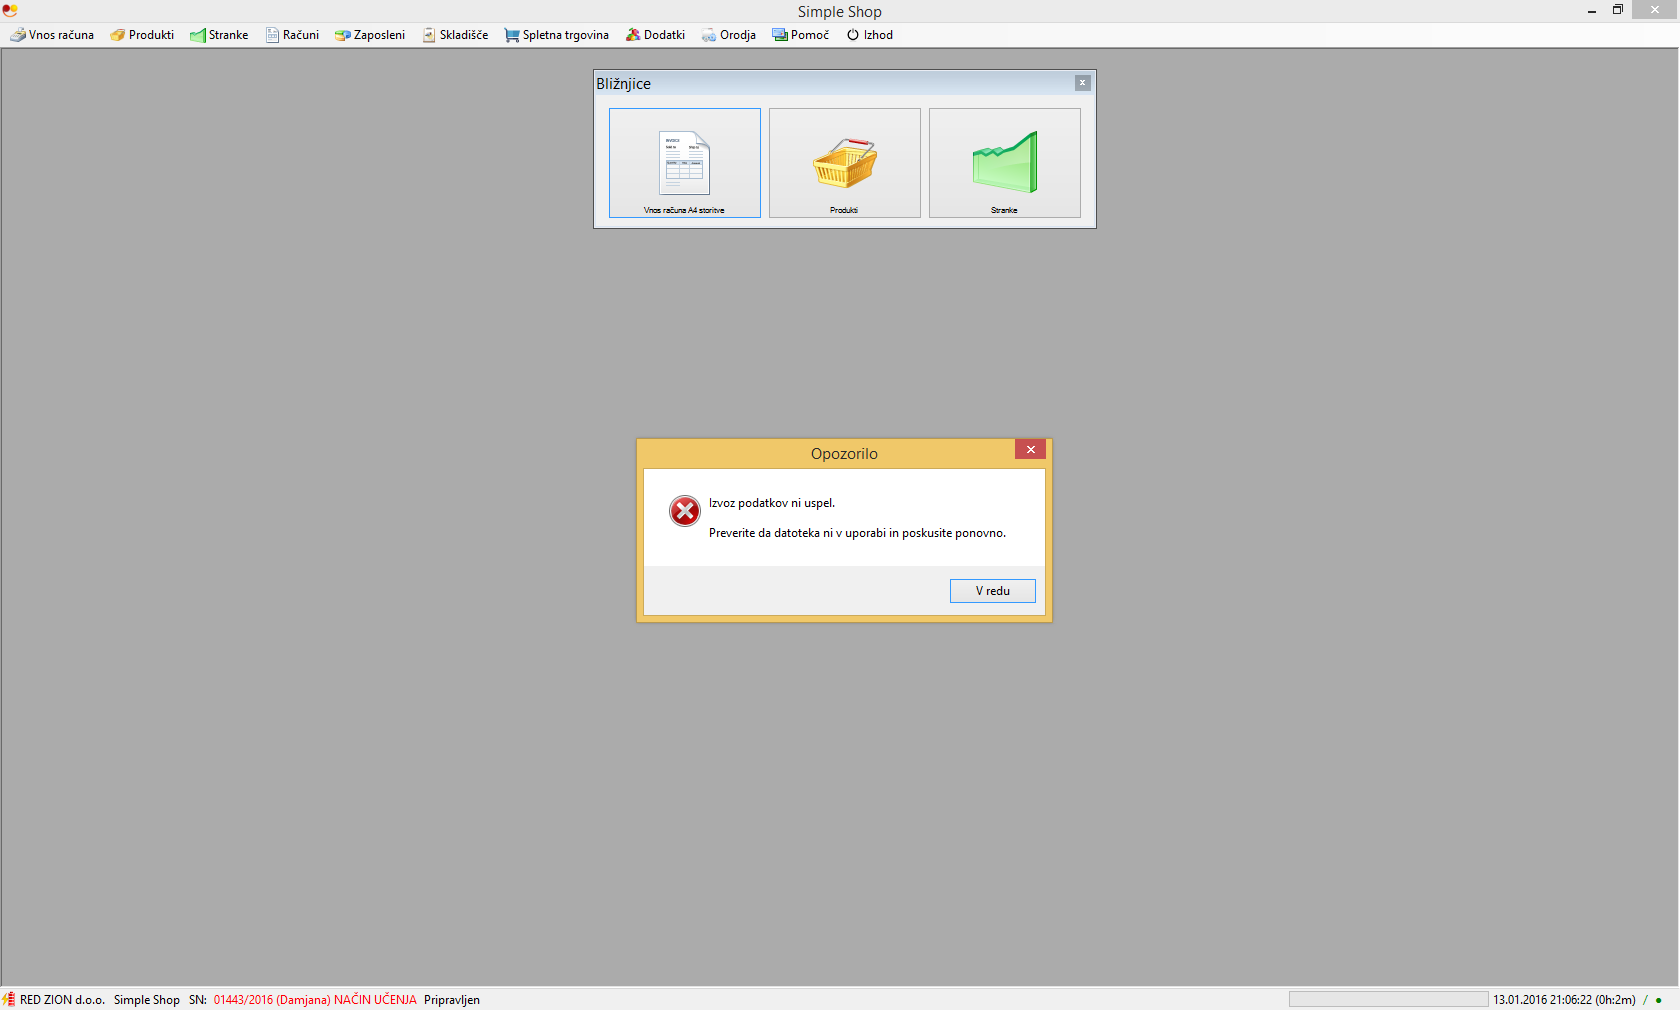The width and height of the screenshot is (1680, 1010).
Task: Close the Opozorilo warning dialog
Action: point(1030,450)
